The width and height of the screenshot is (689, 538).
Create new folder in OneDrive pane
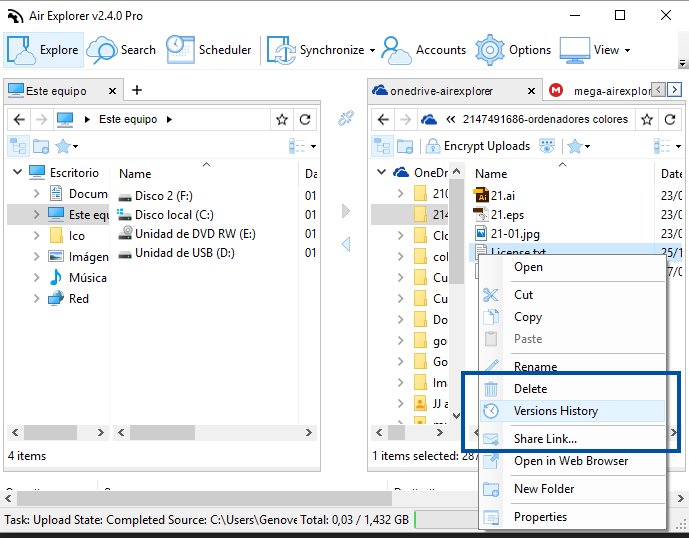(405, 146)
